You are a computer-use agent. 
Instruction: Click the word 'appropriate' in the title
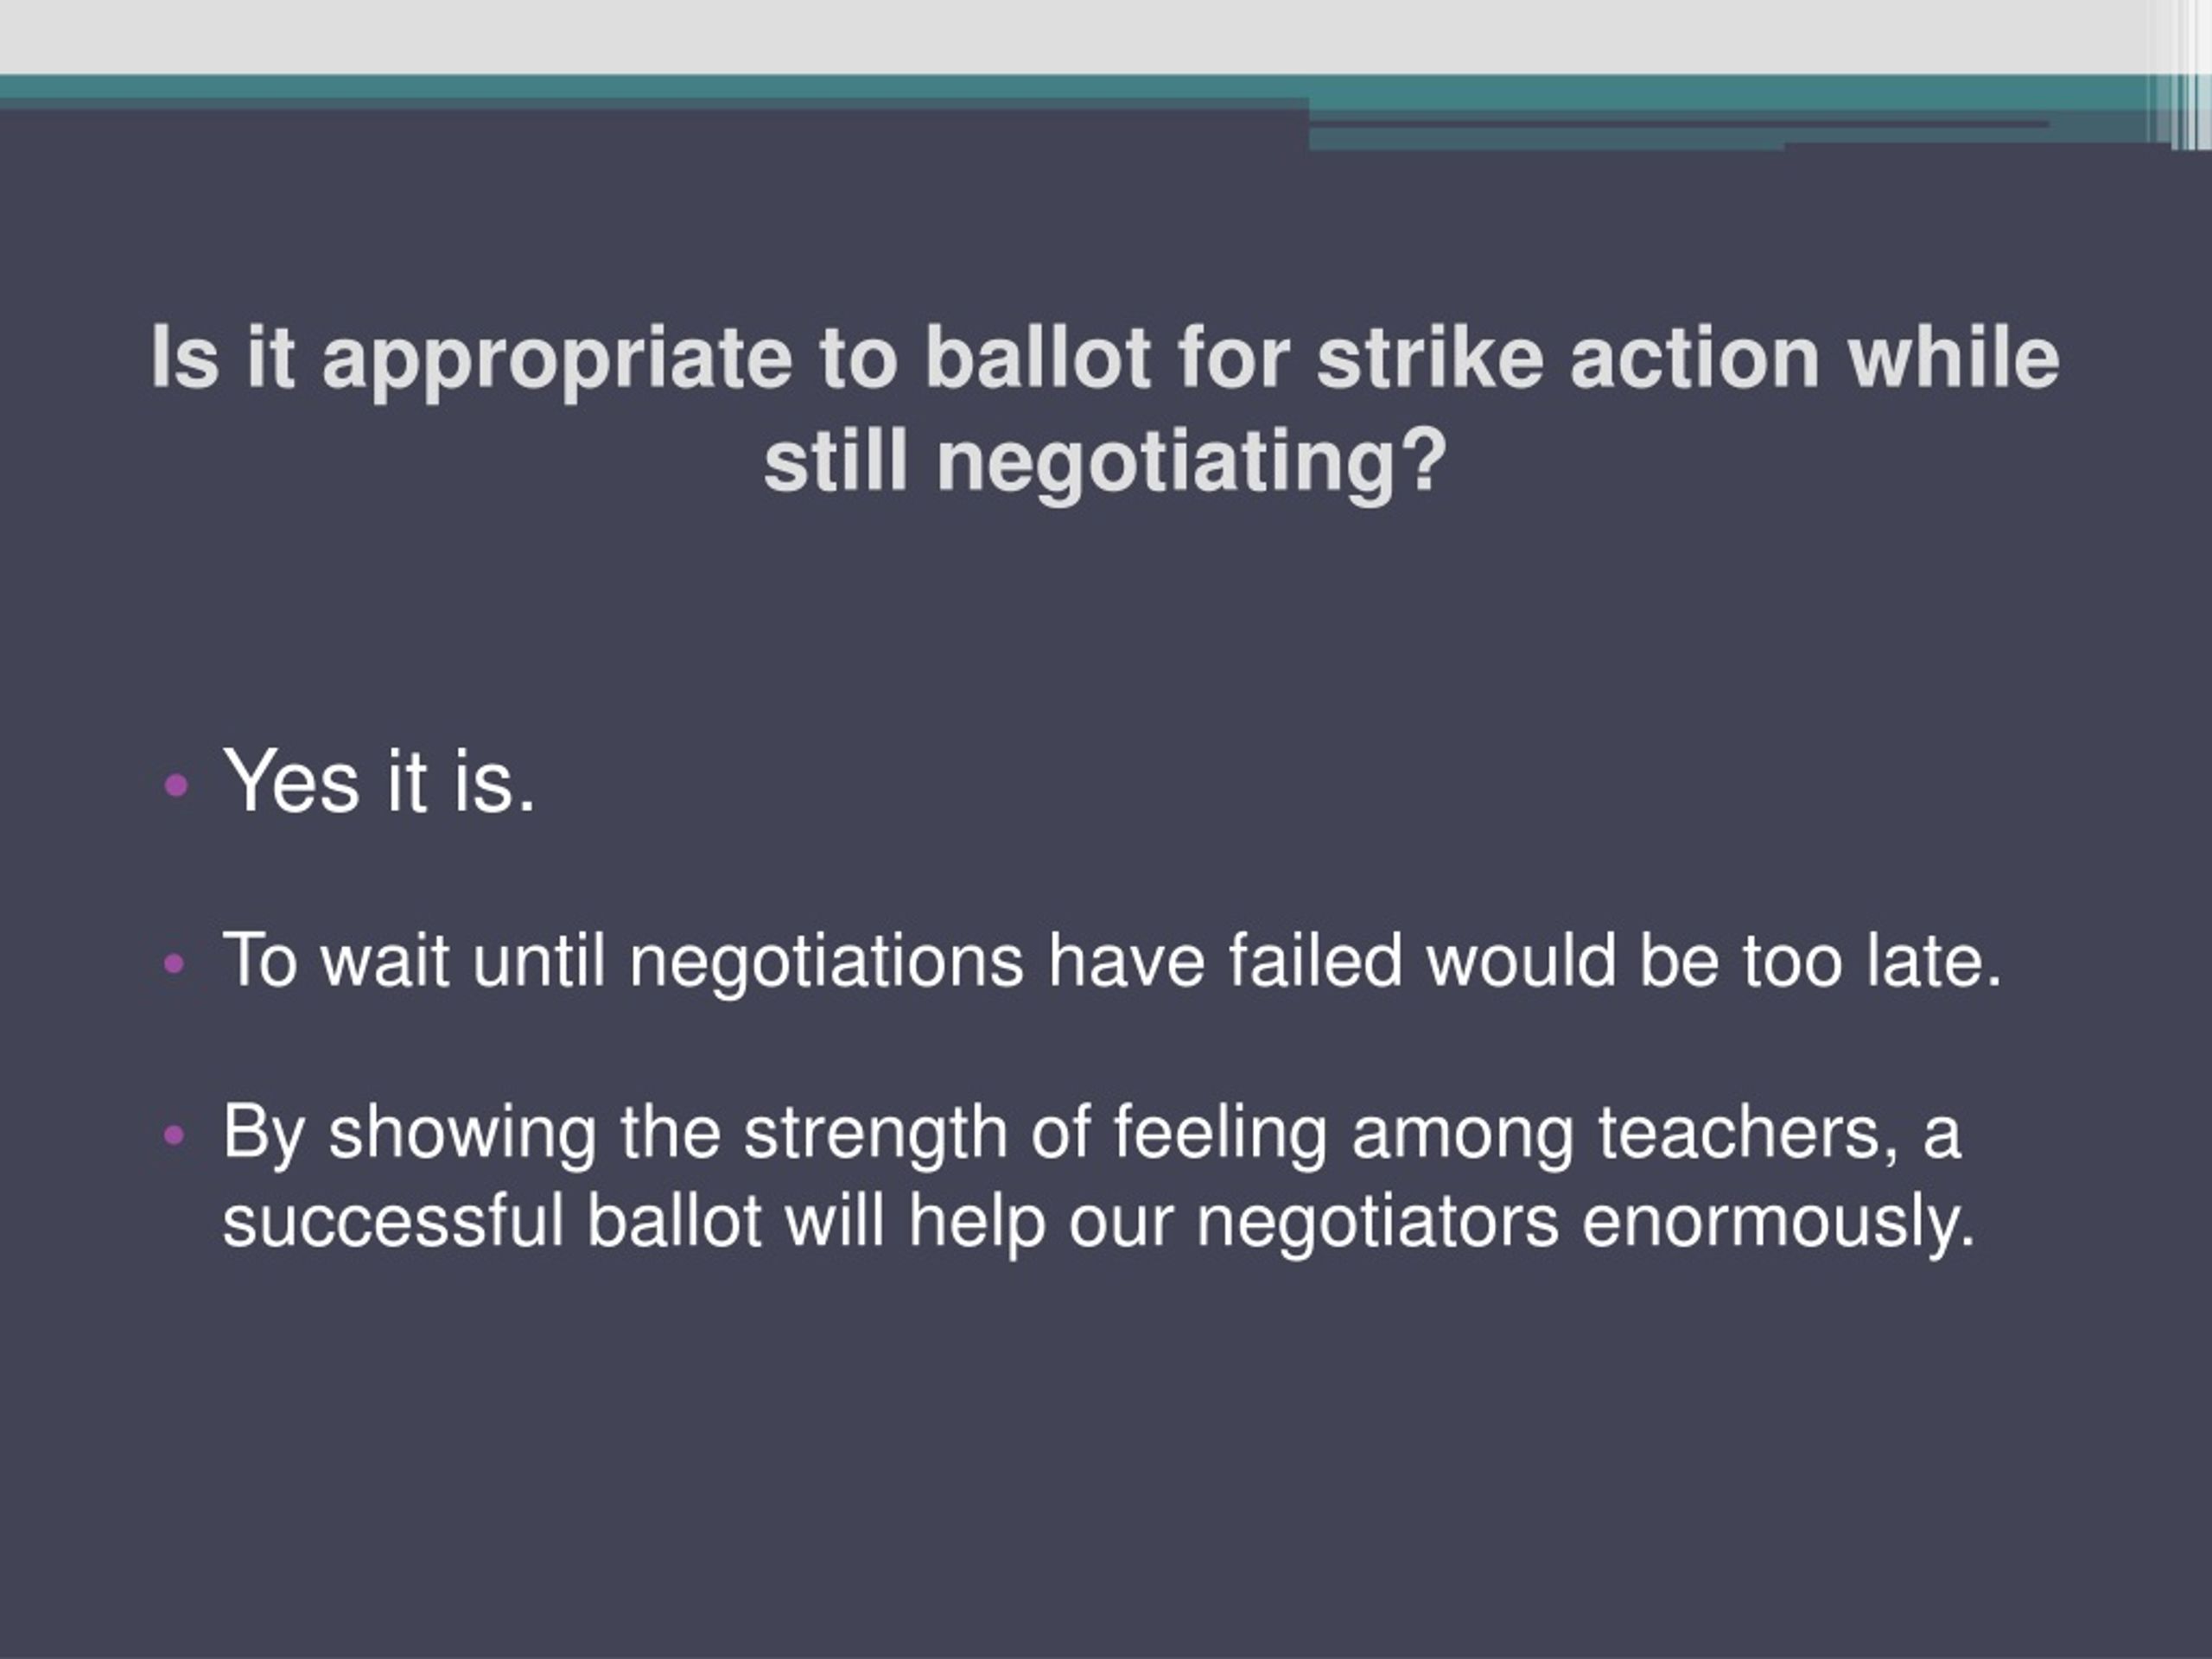point(557,362)
